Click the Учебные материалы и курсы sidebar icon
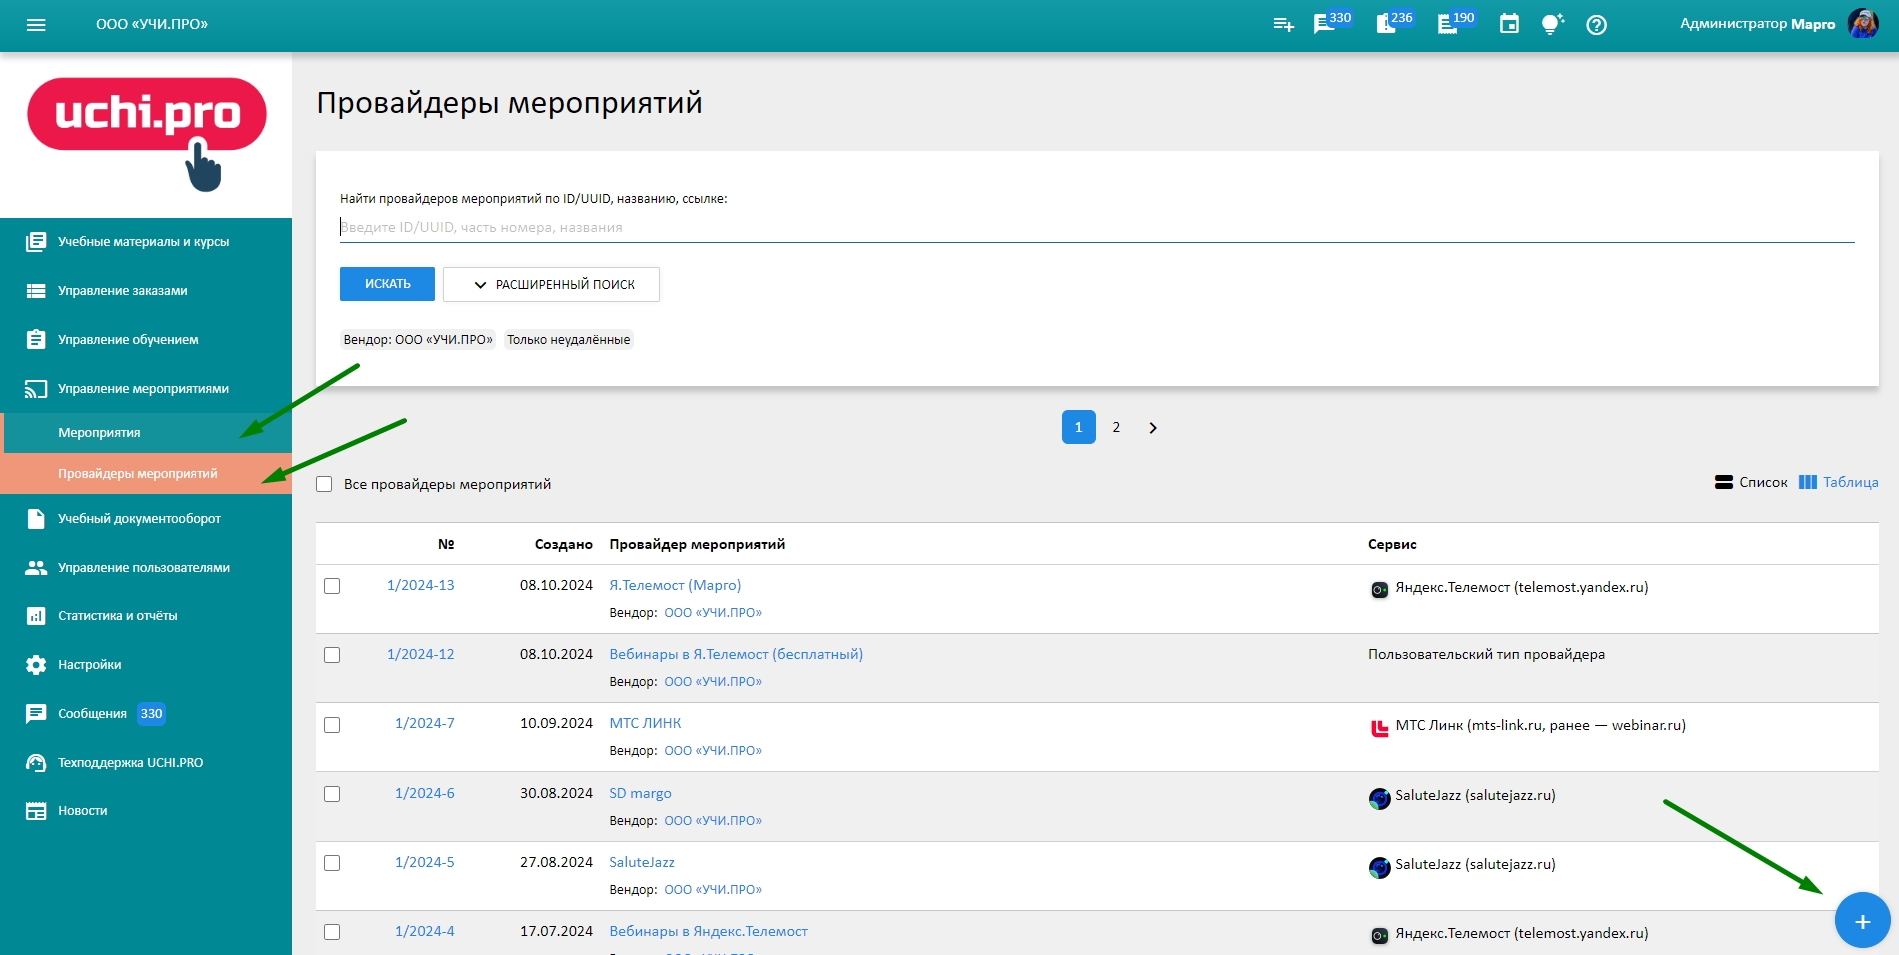Image resolution: width=1899 pixels, height=955 pixels. [36, 242]
